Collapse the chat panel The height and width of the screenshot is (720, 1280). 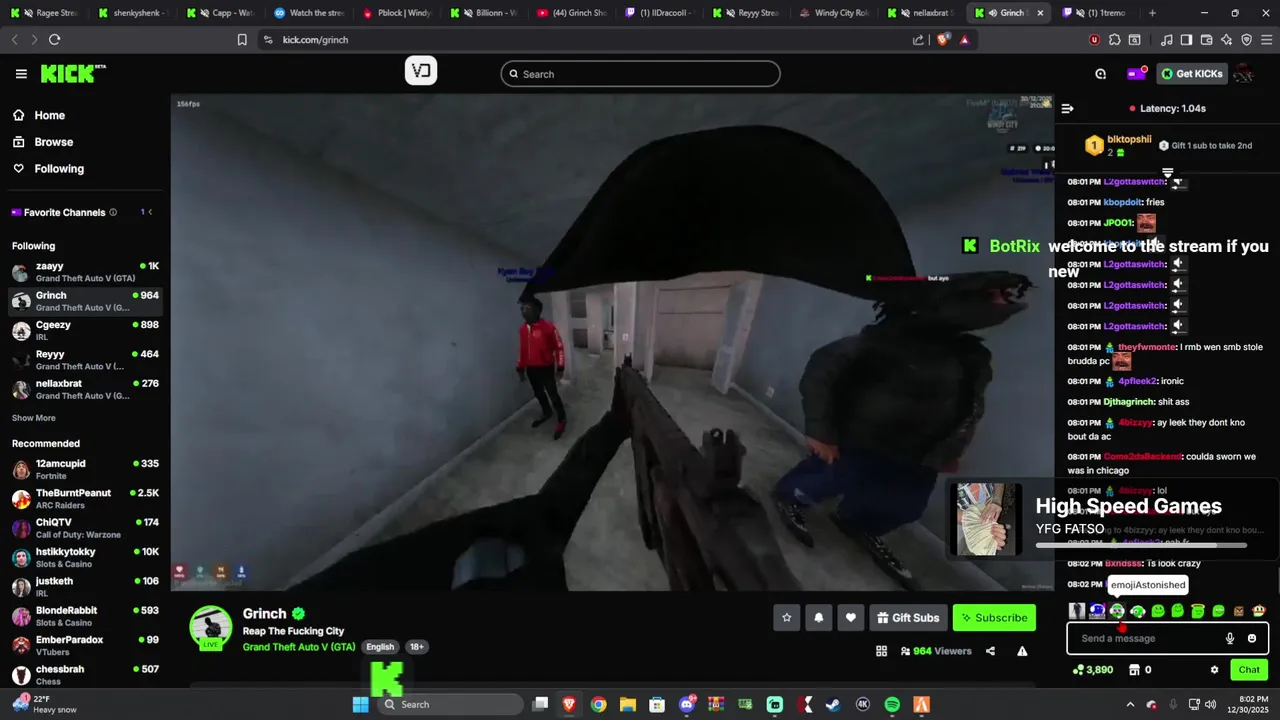[x=1067, y=108]
